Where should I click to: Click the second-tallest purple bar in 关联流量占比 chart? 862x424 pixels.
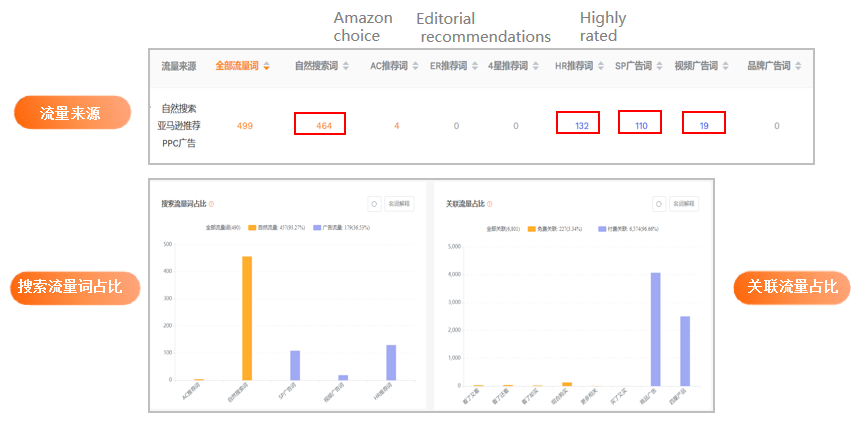(x=685, y=351)
